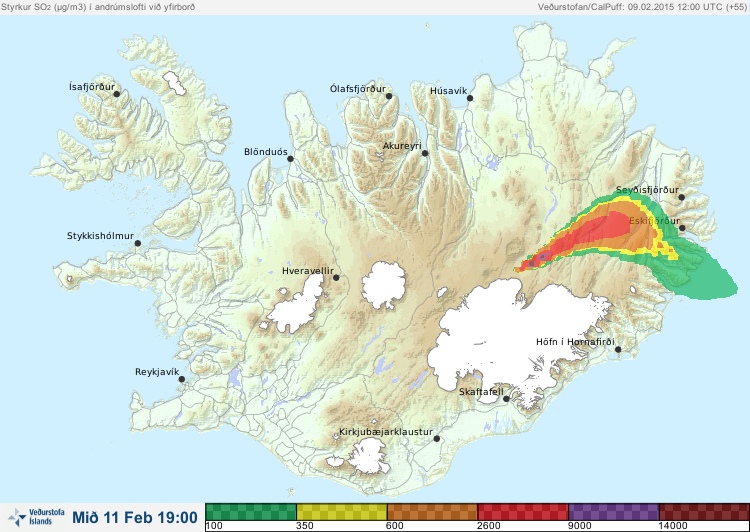This screenshot has height=532, width=750.
Task: Click the 'Veðurstofan/CalPuff' run timestamp text
Action: pyautogui.click(x=641, y=7)
